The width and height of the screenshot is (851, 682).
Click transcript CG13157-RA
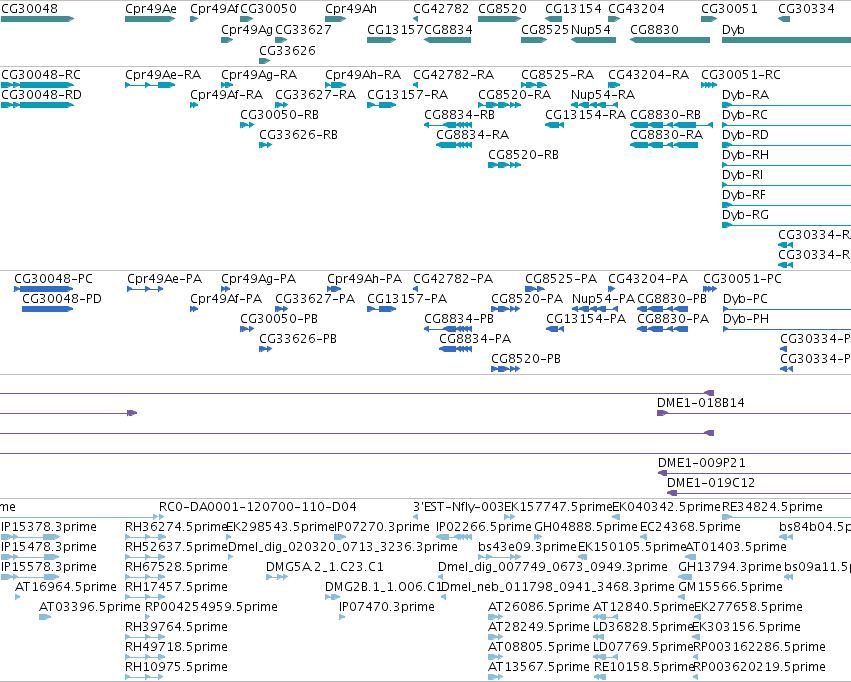click(x=407, y=95)
